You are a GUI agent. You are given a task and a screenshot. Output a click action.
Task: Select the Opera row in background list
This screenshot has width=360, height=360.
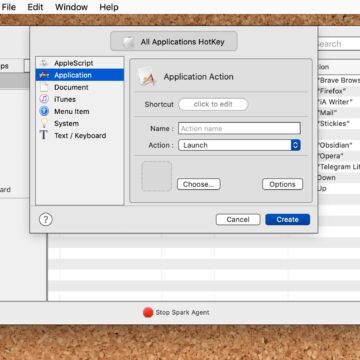click(338, 156)
